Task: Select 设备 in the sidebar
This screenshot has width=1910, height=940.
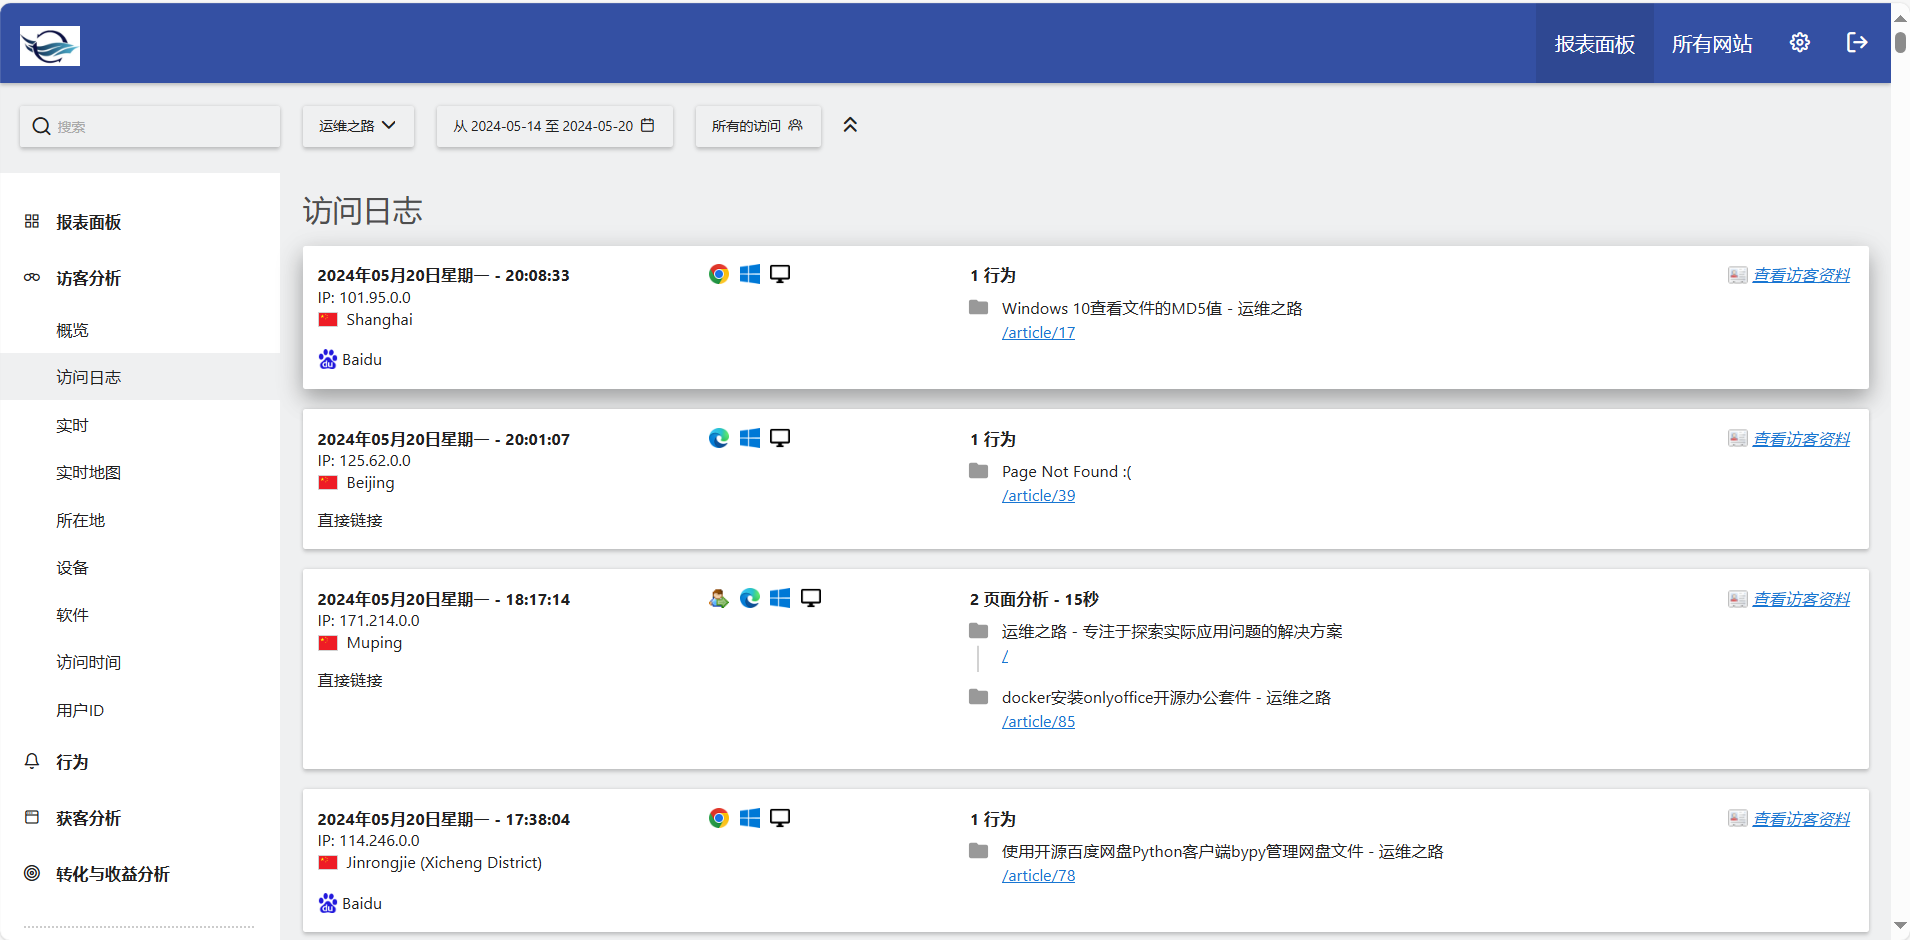Action: point(72,567)
